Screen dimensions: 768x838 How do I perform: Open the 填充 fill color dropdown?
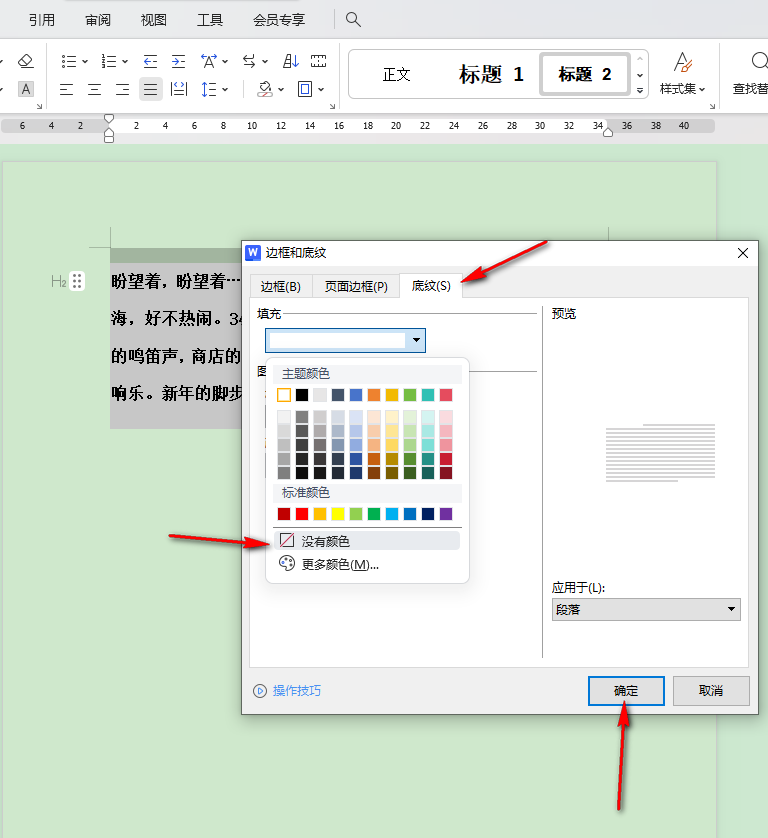416,341
